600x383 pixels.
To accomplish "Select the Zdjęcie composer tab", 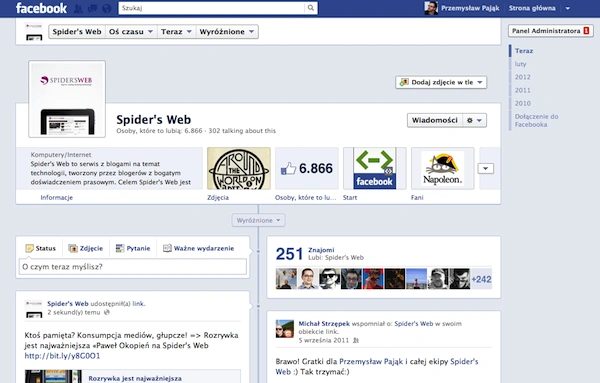I will (86, 248).
